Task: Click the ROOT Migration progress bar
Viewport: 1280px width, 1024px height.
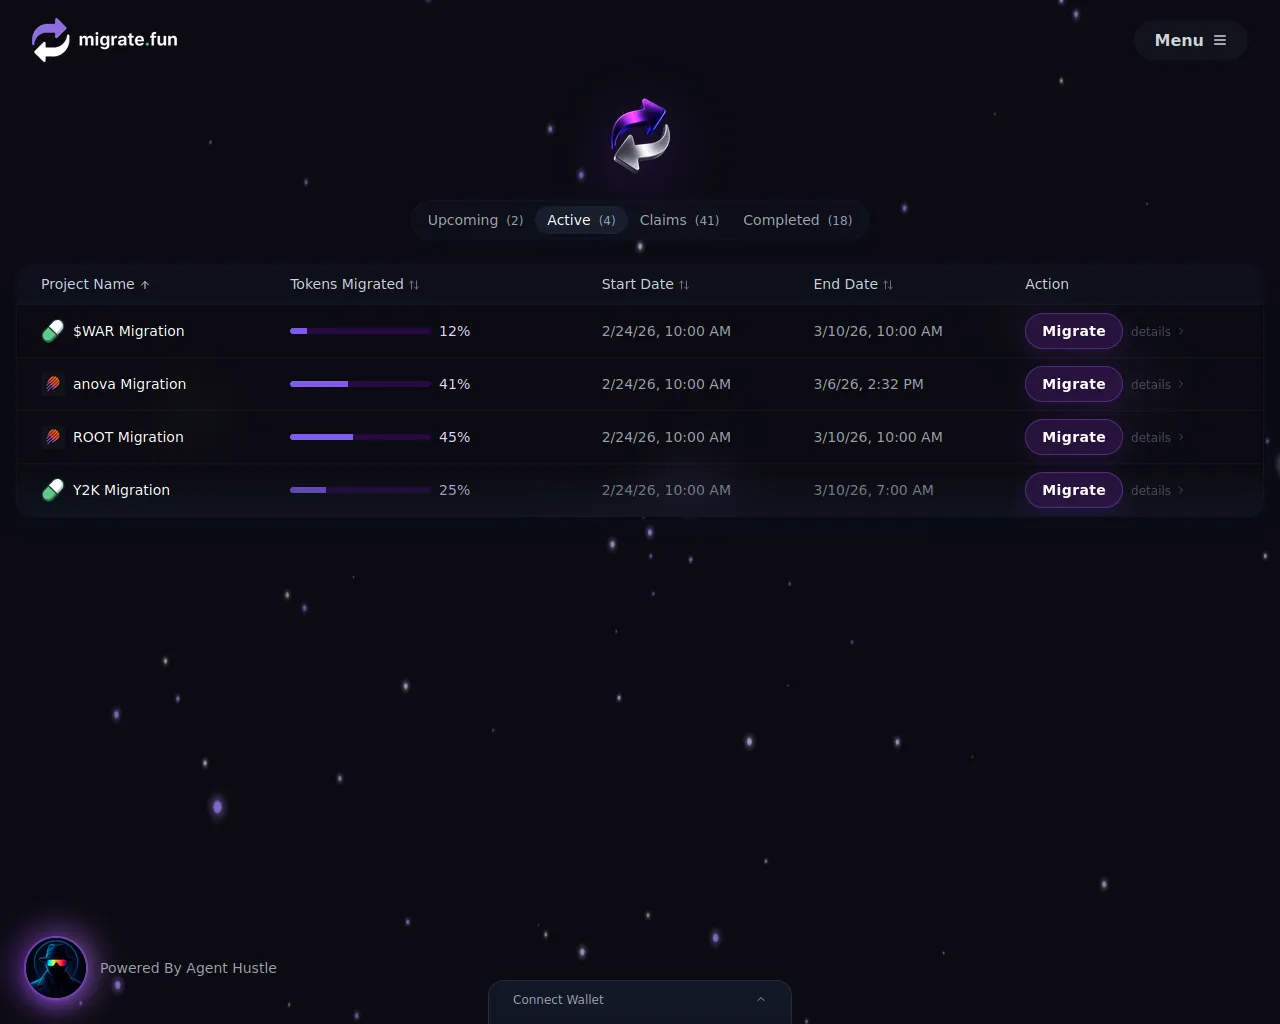Action: click(360, 437)
